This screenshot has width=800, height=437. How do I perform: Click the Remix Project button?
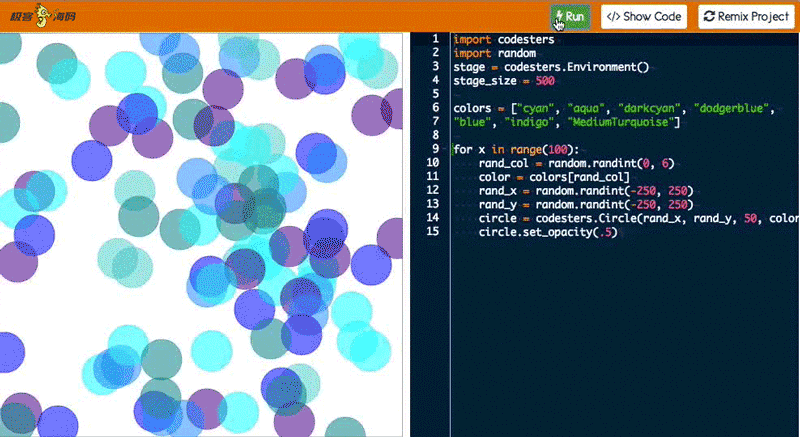746,17
